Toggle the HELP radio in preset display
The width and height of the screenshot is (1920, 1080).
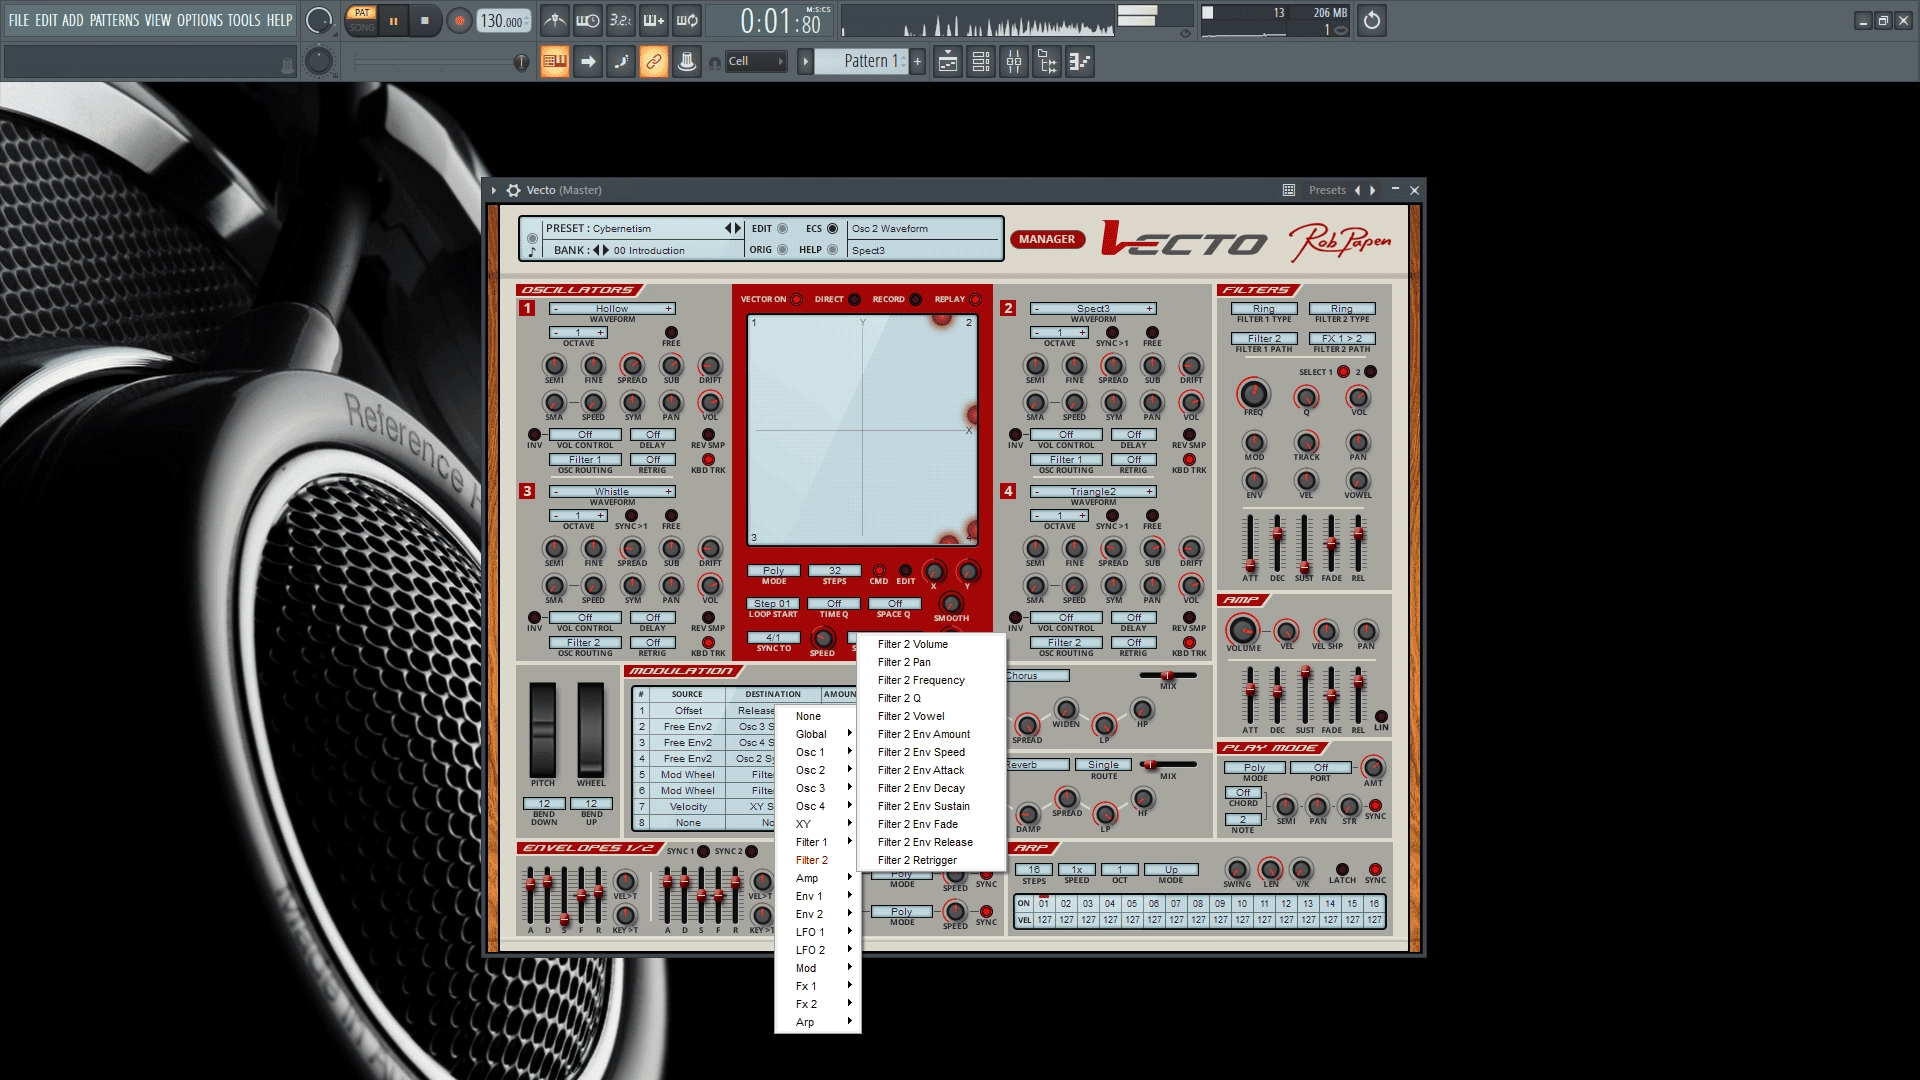coord(832,250)
